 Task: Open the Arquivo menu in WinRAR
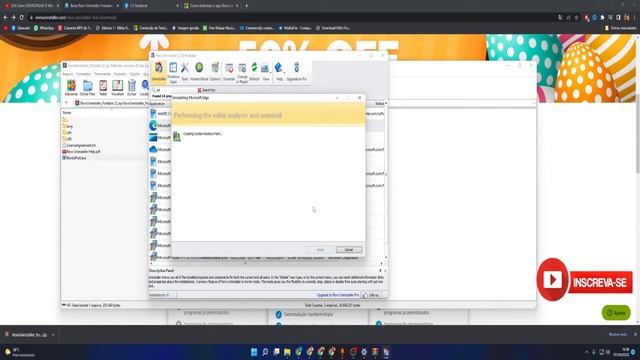(x=67, y=74)
